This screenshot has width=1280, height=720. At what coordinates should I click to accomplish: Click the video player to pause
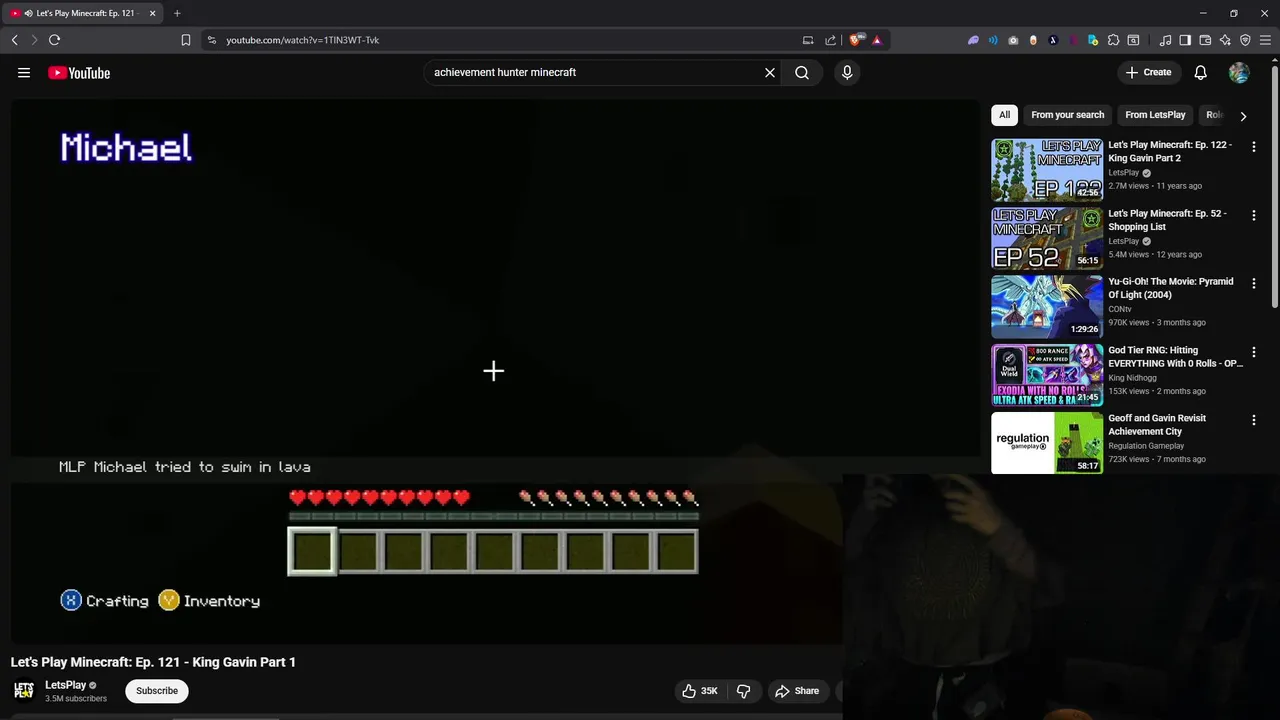coord(495,370)
